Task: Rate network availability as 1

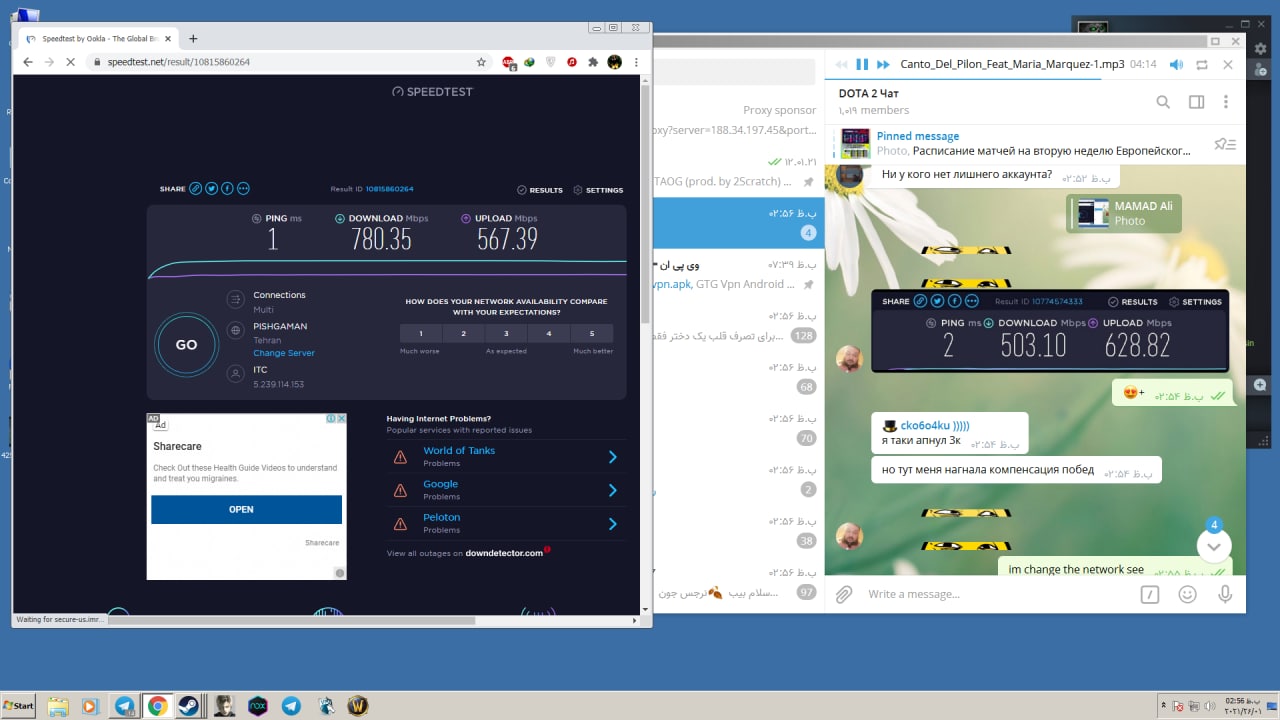Action: (x=421, y=334)
